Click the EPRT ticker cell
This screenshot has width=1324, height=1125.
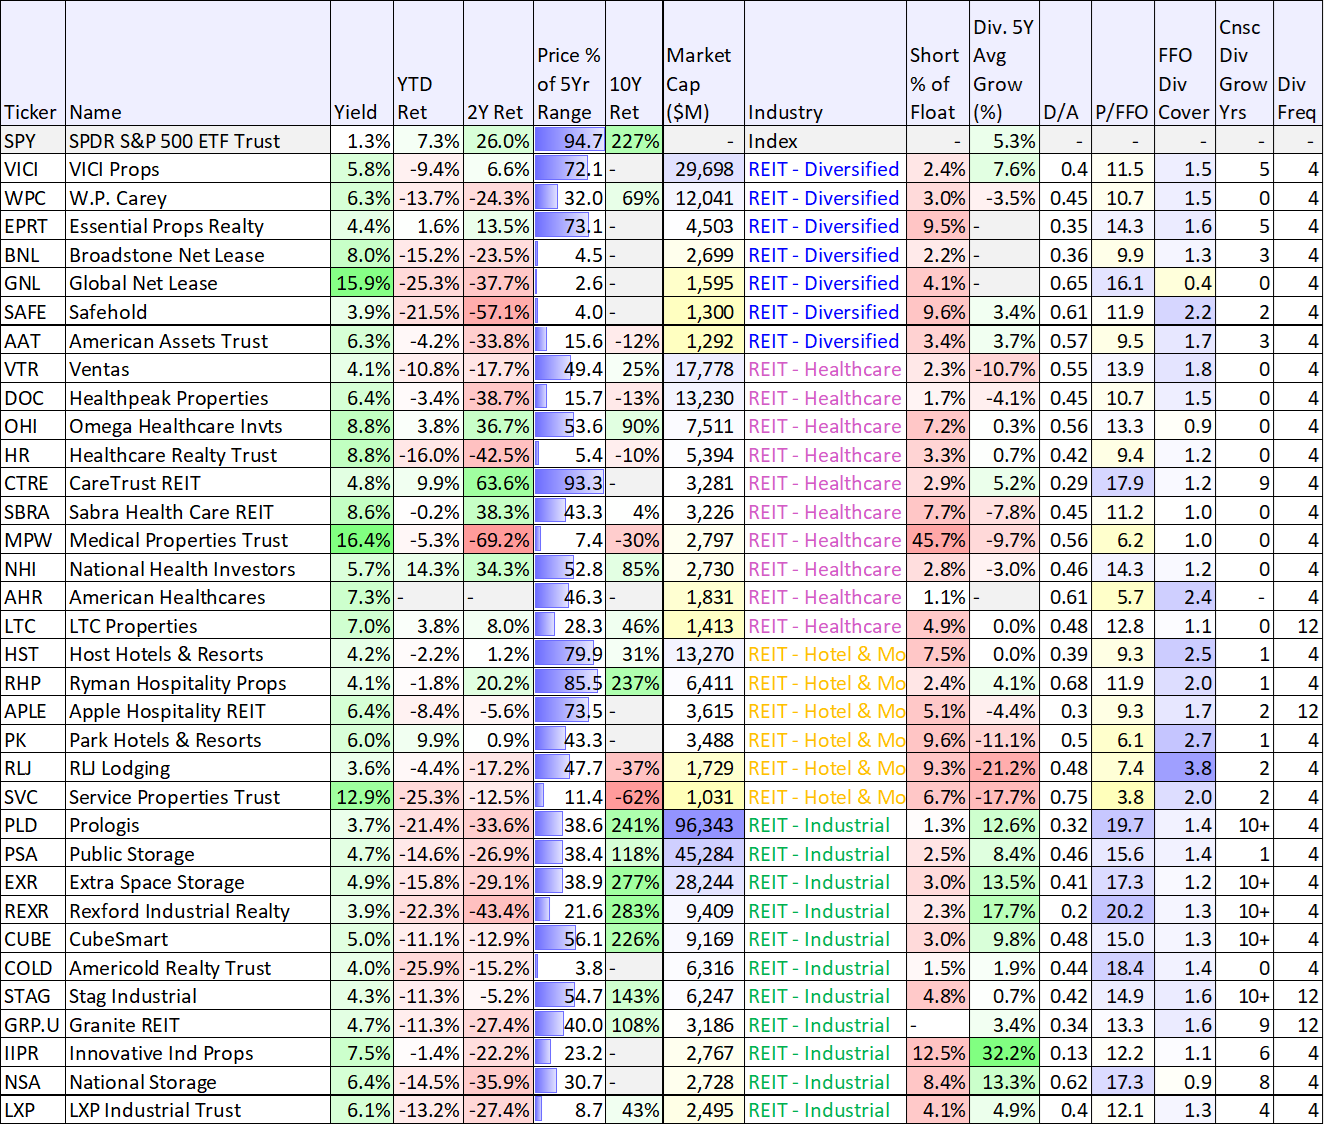click(33, 226)
